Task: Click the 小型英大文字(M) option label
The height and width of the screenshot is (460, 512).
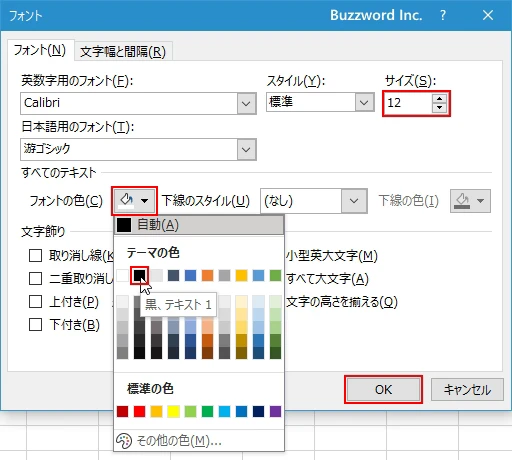Action: pyautogui.click(x=332, y=256)
